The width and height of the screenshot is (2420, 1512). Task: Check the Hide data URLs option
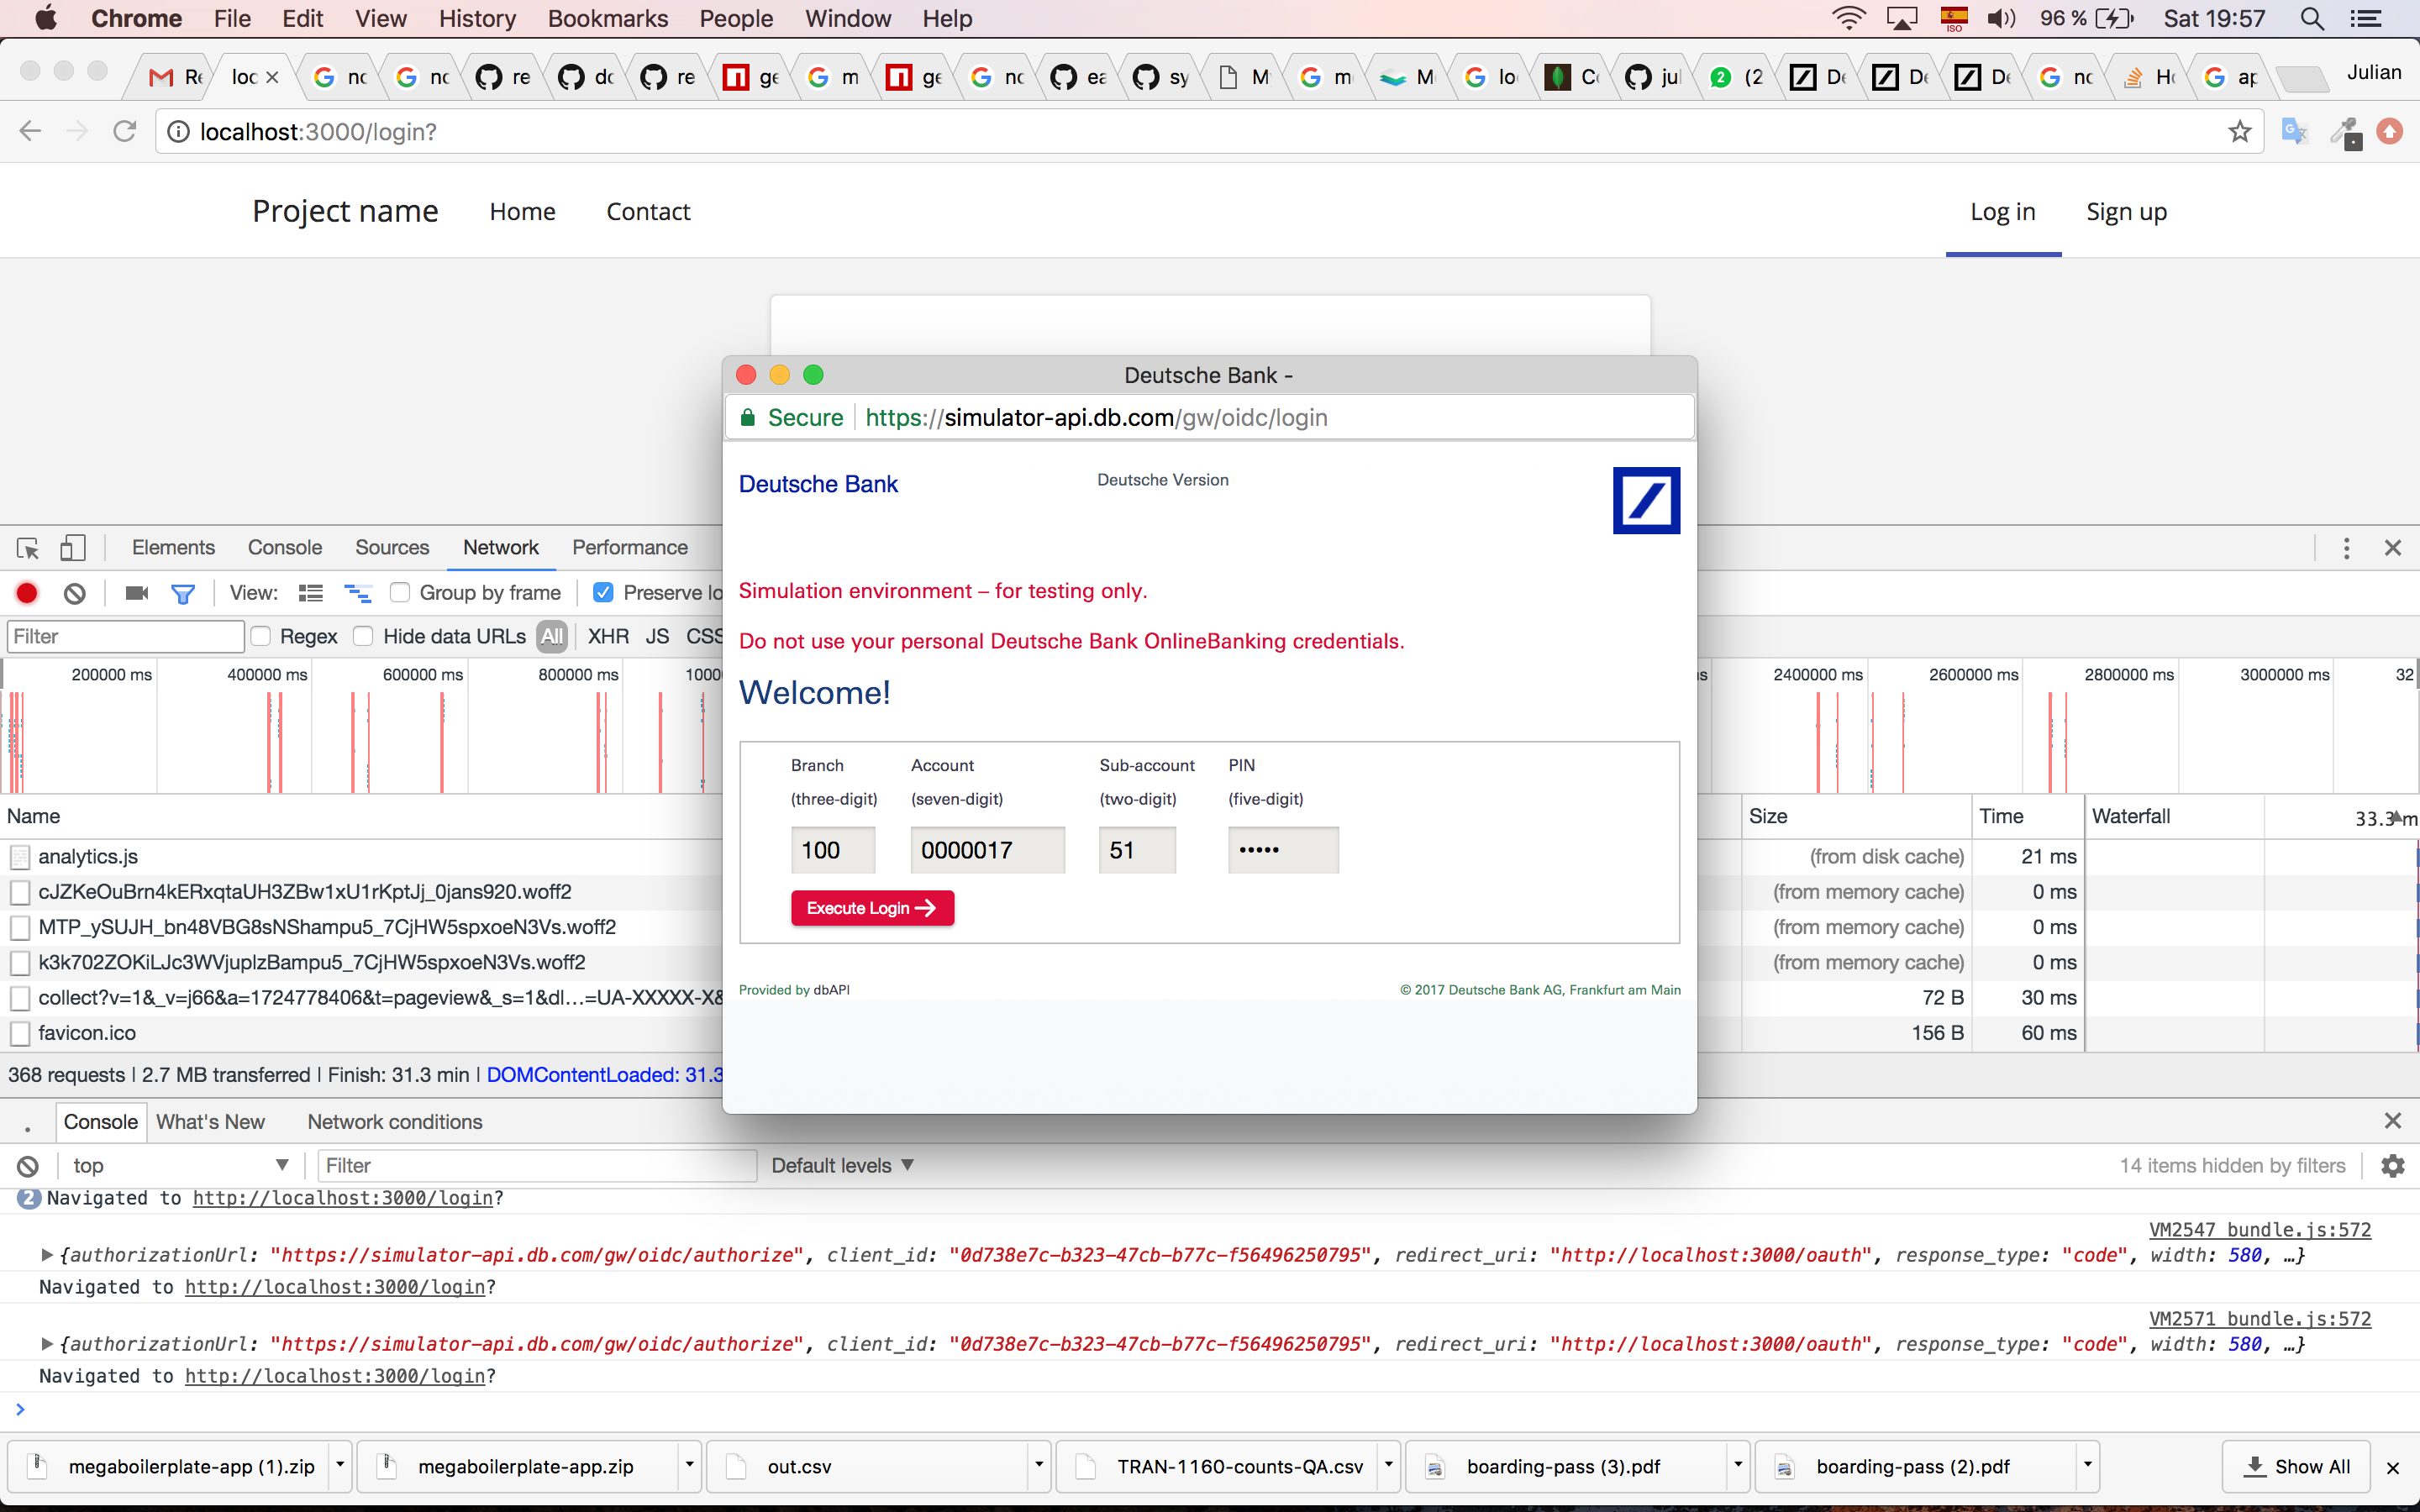point(364,636)
